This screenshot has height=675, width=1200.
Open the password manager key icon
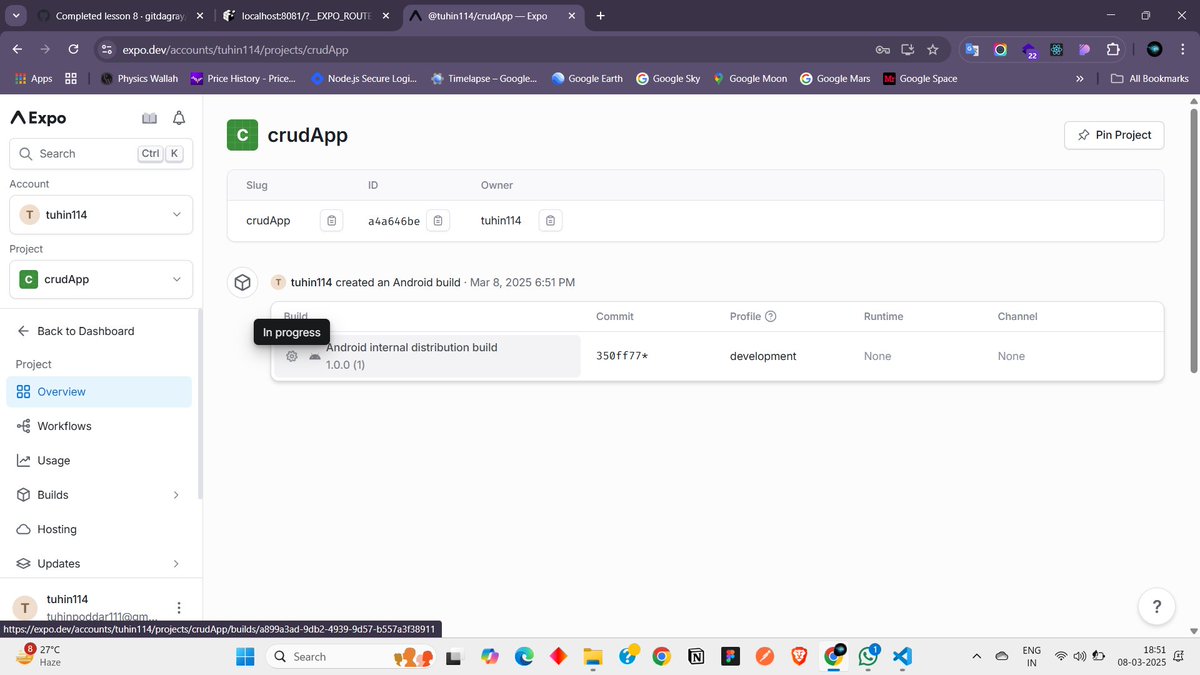[883, 49]
